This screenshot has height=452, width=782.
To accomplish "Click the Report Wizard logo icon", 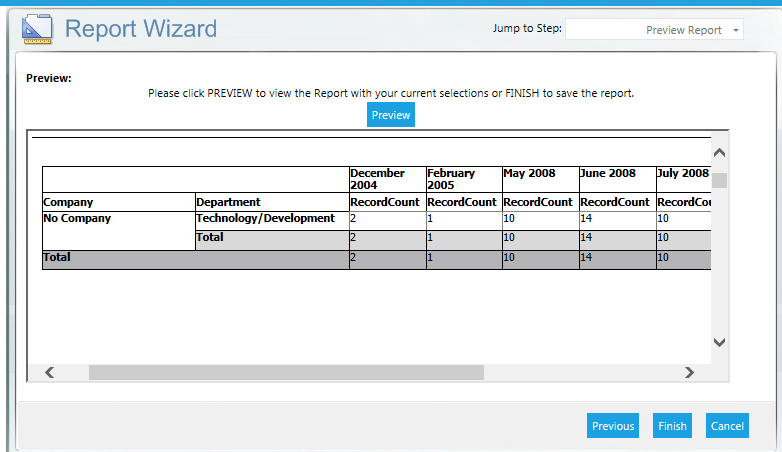I will point(38,30).
